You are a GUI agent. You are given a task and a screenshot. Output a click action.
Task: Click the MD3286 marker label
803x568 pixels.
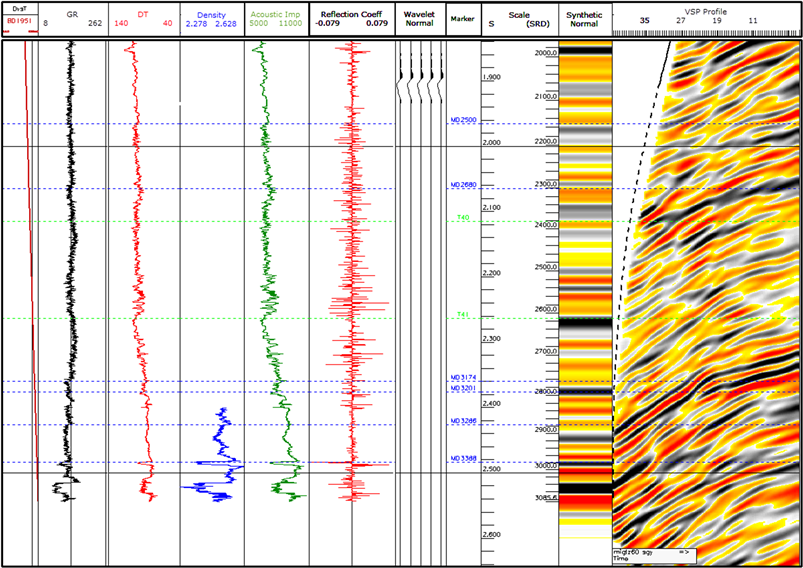tap(464, 421)
